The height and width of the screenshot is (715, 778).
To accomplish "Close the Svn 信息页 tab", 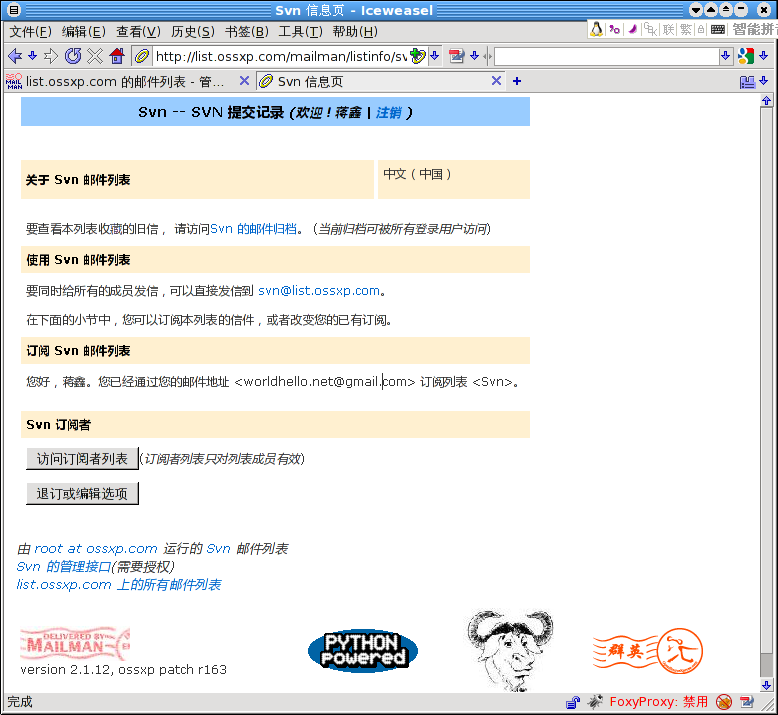I will click(496, 80).
